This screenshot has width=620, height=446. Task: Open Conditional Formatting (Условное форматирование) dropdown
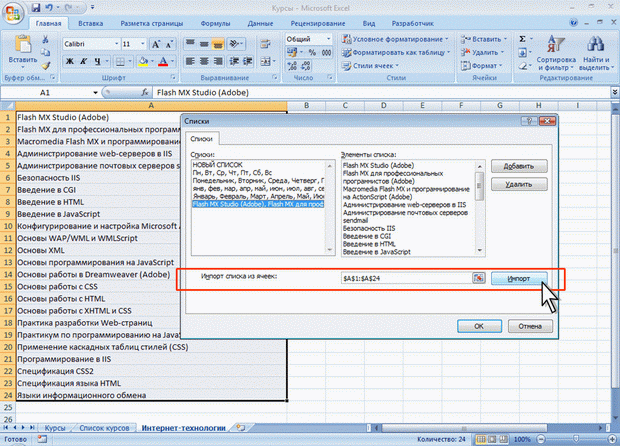click(x=399, y=38)
